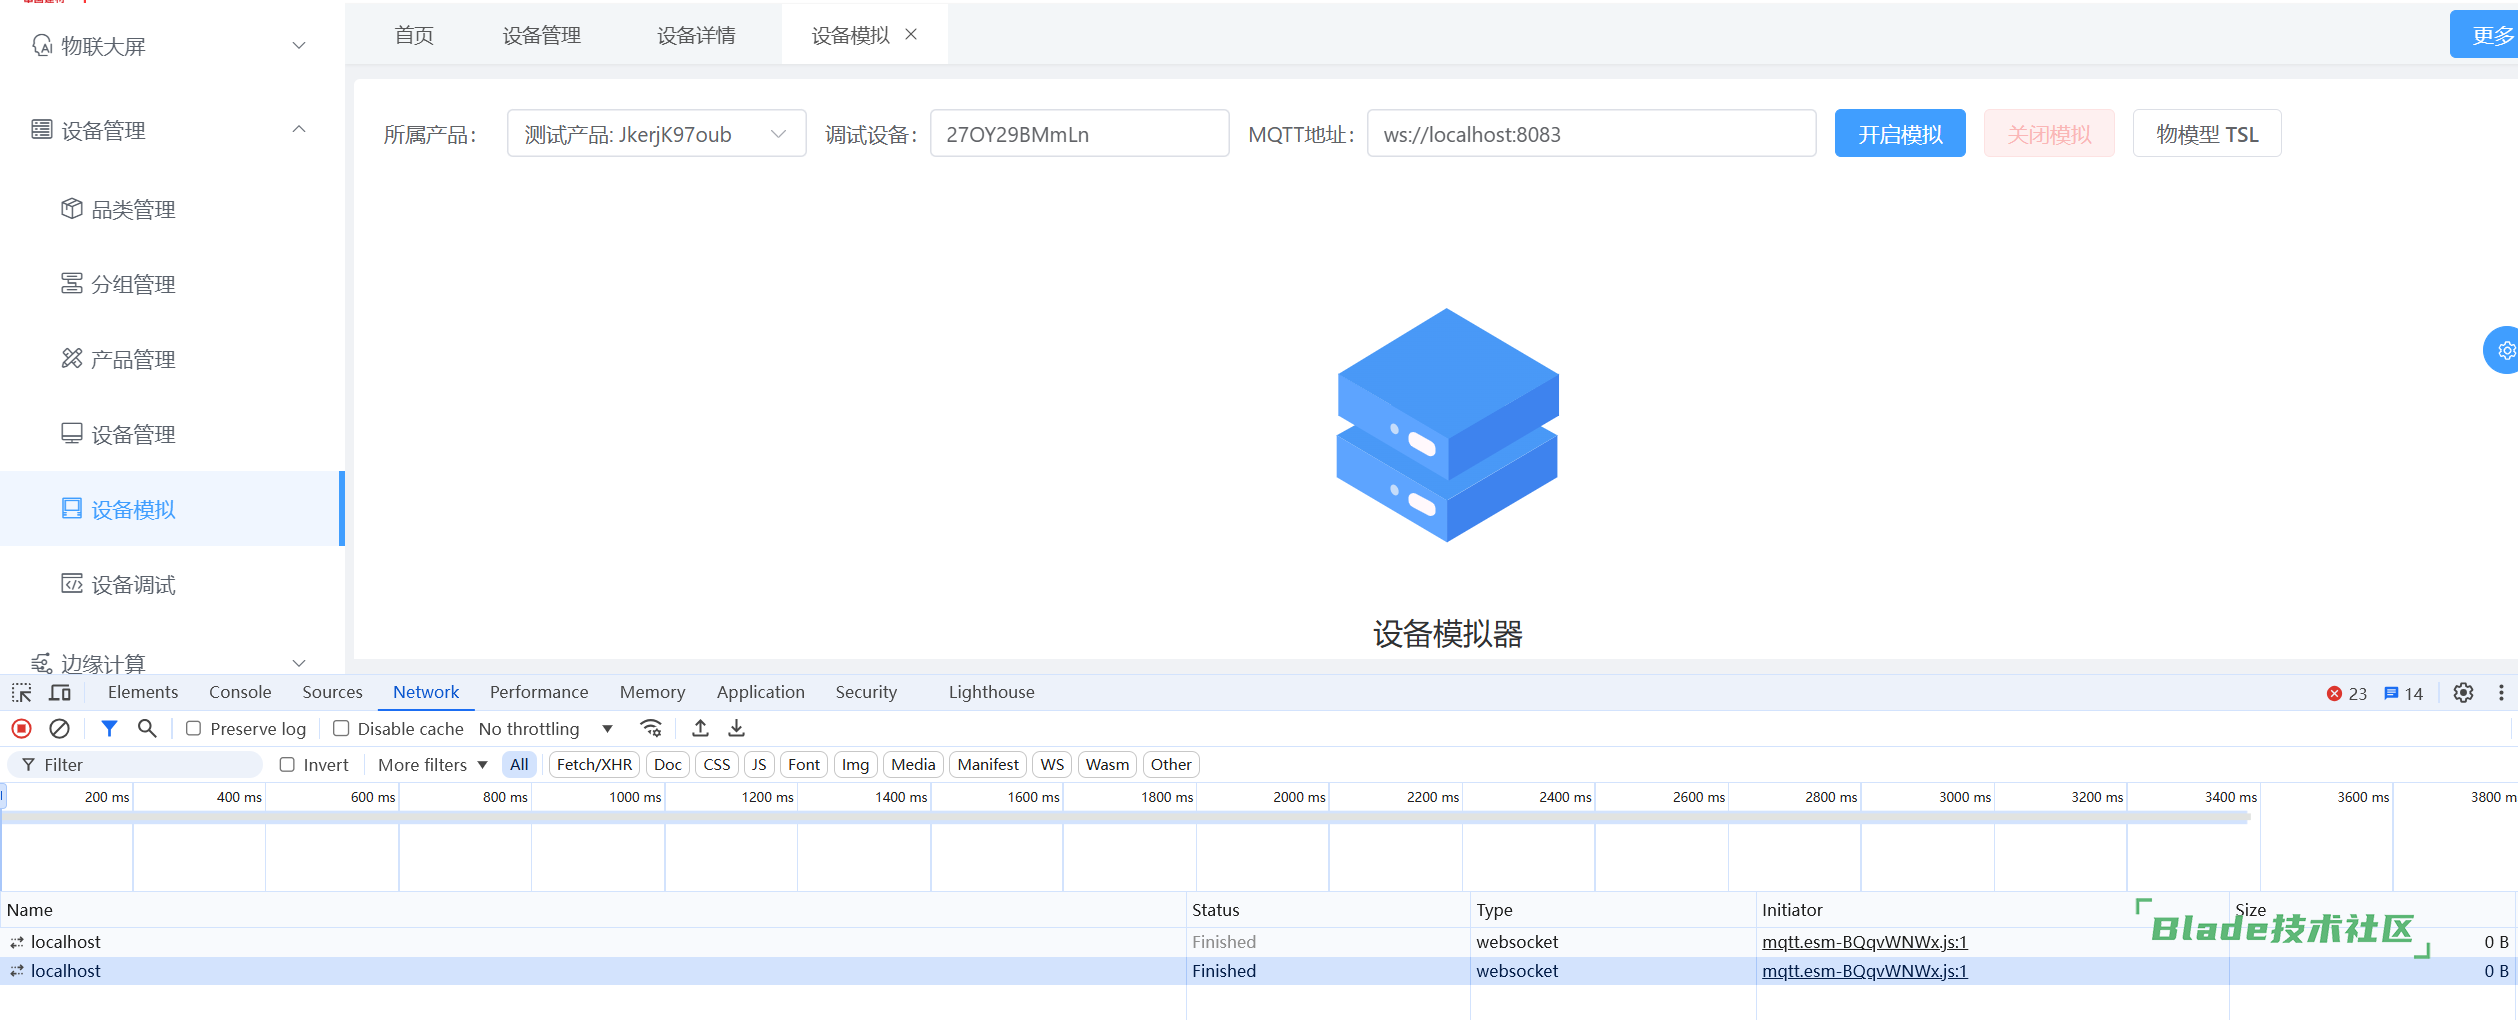
Task: Click the 设备管理 monitor icon in submenu
Action: pyautogui.click(x=72, y=433)
